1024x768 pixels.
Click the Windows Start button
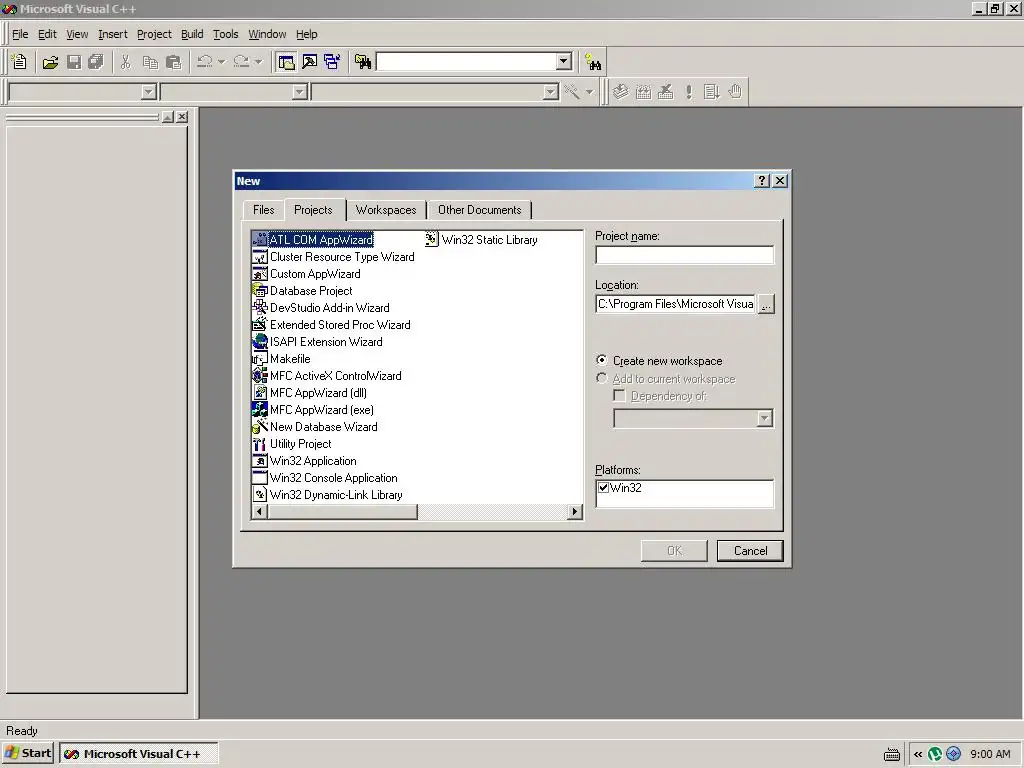[28, 753]
